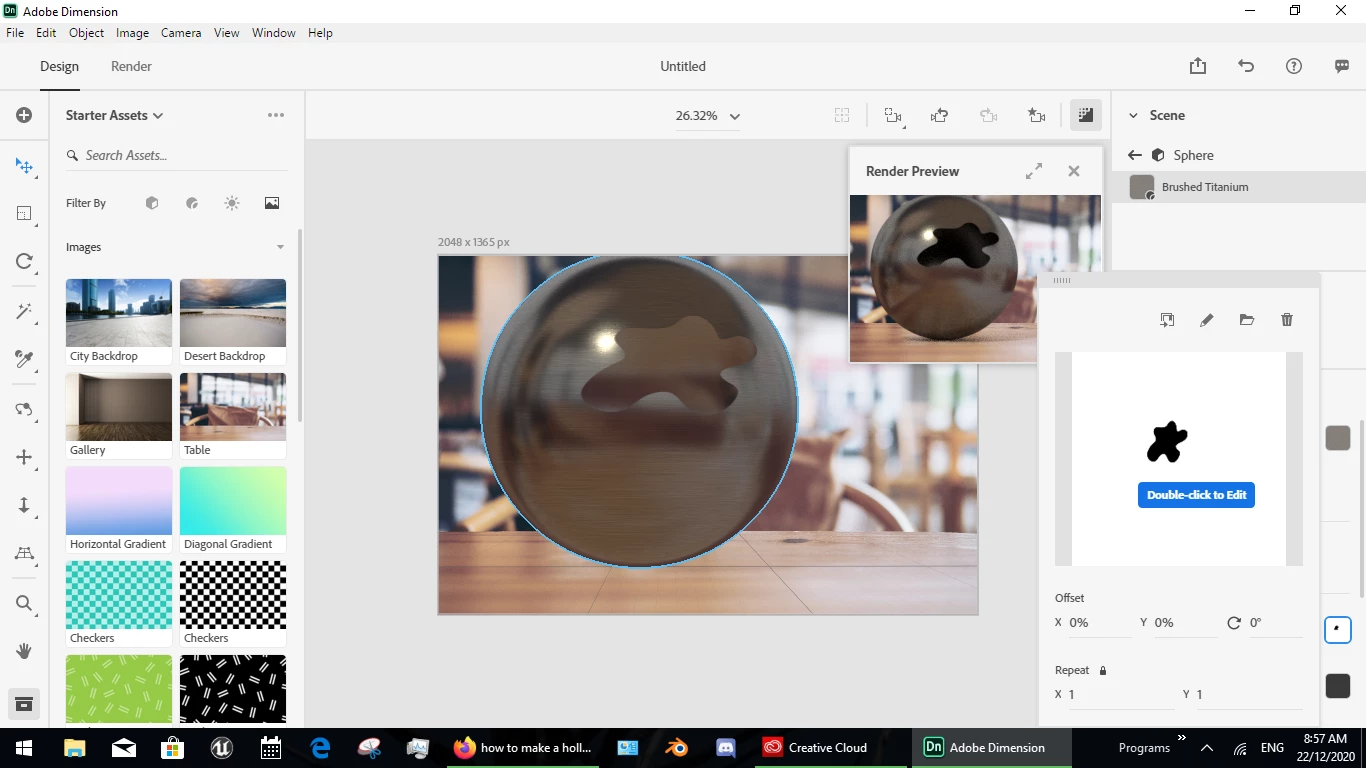Choose the Sampler eyedropper tool
Viewport: 1366px width, 768px height.
24,359
